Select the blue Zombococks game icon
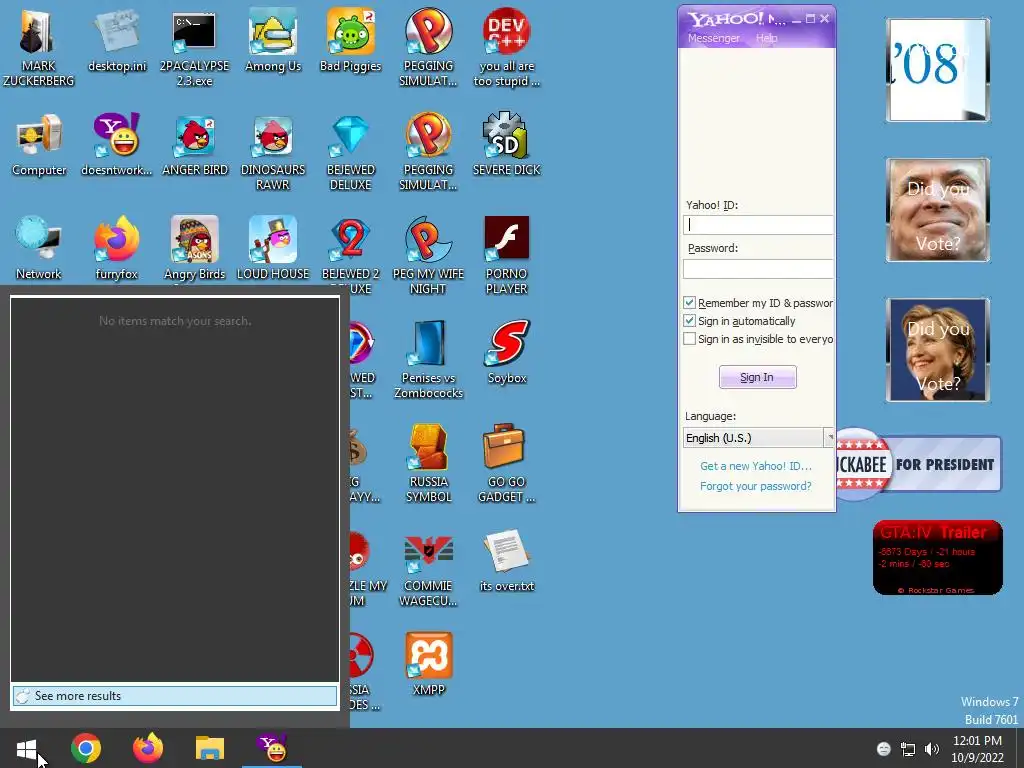 tap(428, 359)
